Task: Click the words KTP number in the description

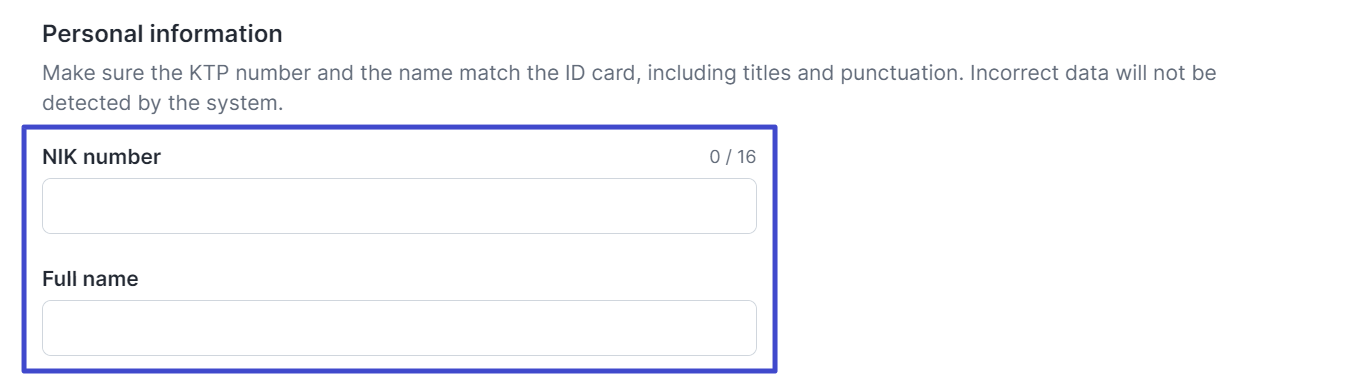Action: point(233,73)
